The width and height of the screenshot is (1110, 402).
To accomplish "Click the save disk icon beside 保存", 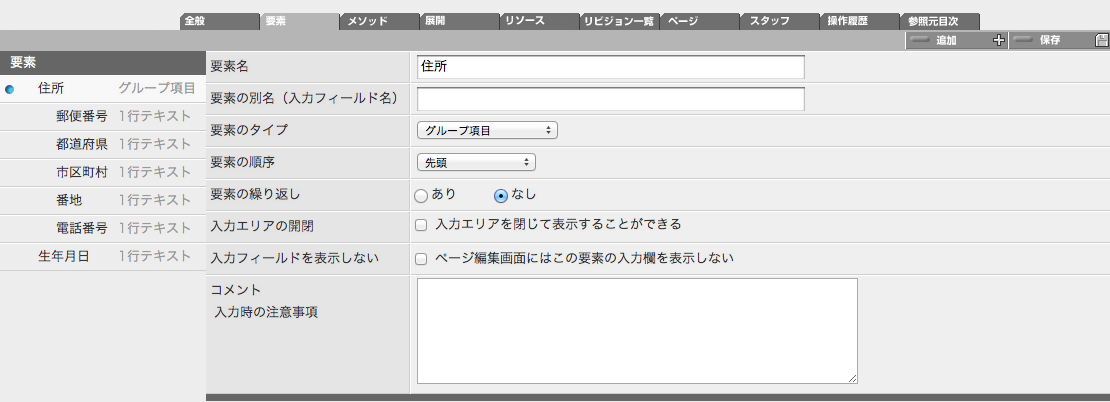I will (x=1101, y=41).
